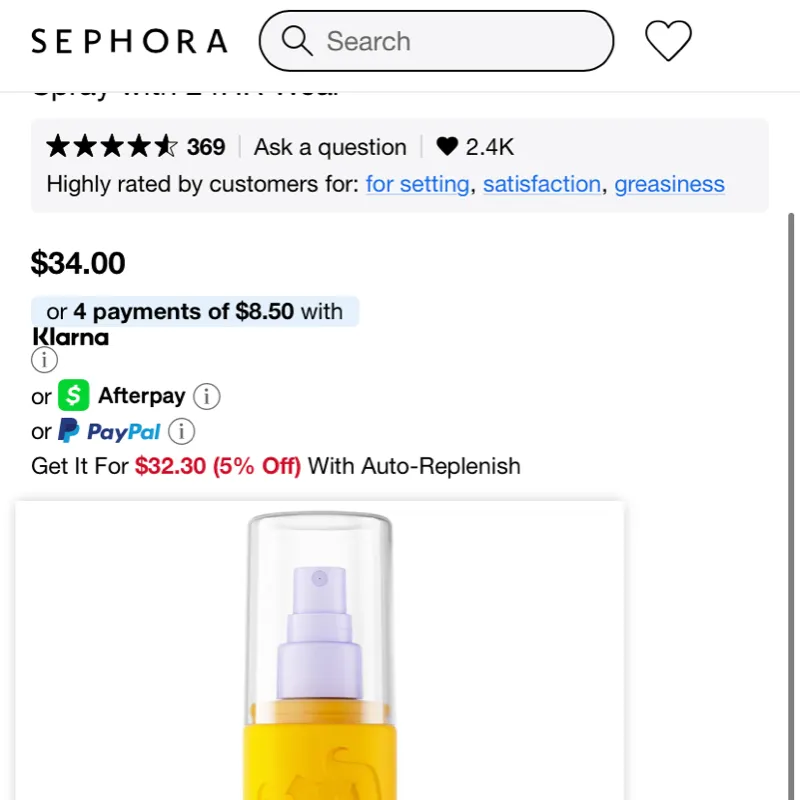Click the Sephora logo
This screenshot has width=800, height=800.
129,42
